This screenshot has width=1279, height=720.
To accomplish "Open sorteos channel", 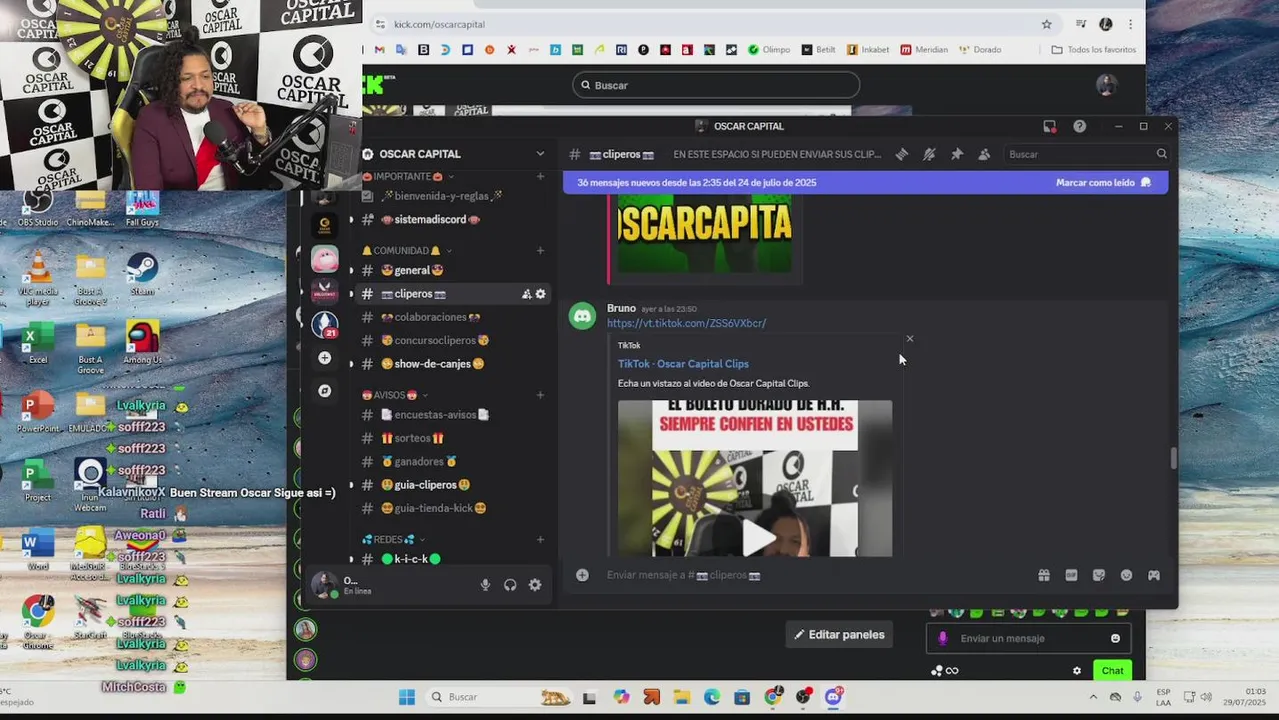I will [453, 438].
